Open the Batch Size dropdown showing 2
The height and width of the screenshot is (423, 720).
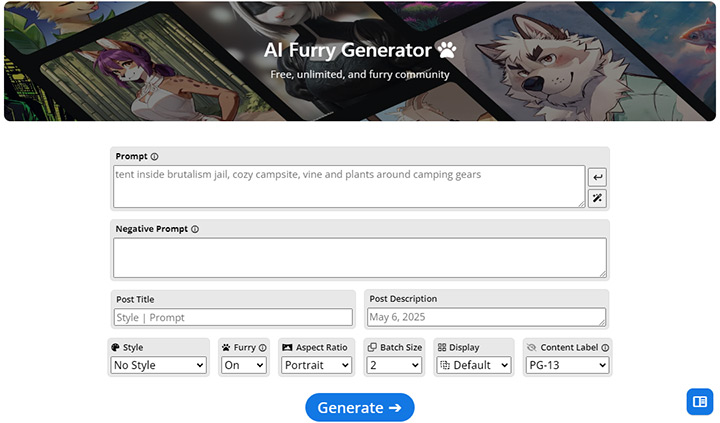tap(394, 366)
